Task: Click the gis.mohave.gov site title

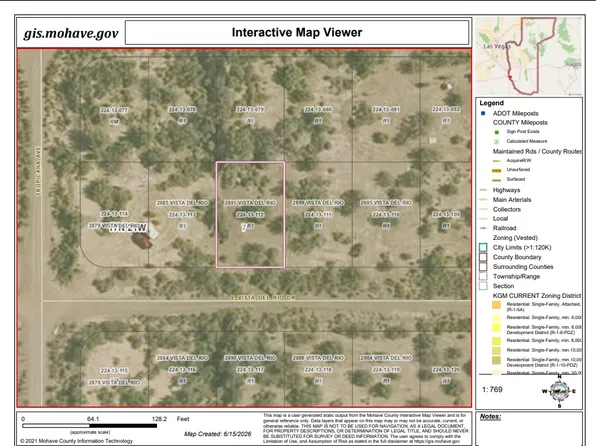Action: pos(71,33)
